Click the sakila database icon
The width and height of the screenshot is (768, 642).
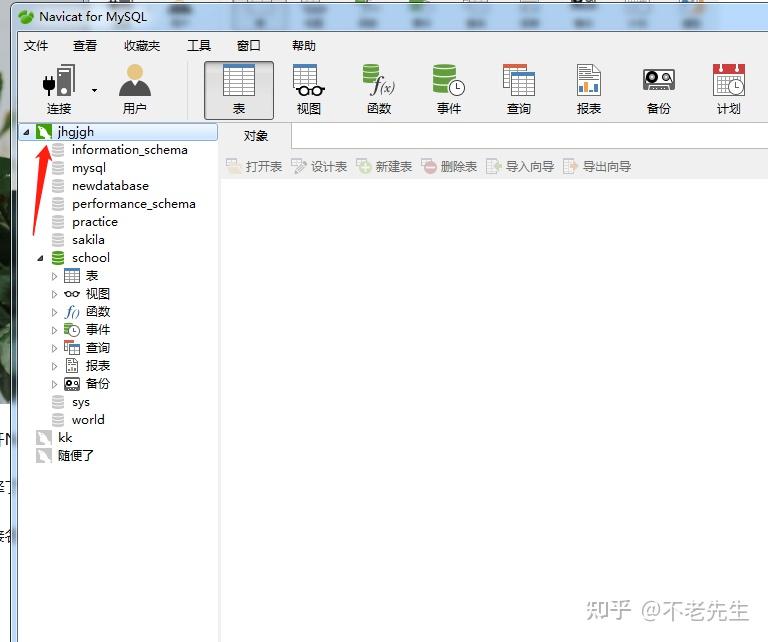tap(58, 240)
